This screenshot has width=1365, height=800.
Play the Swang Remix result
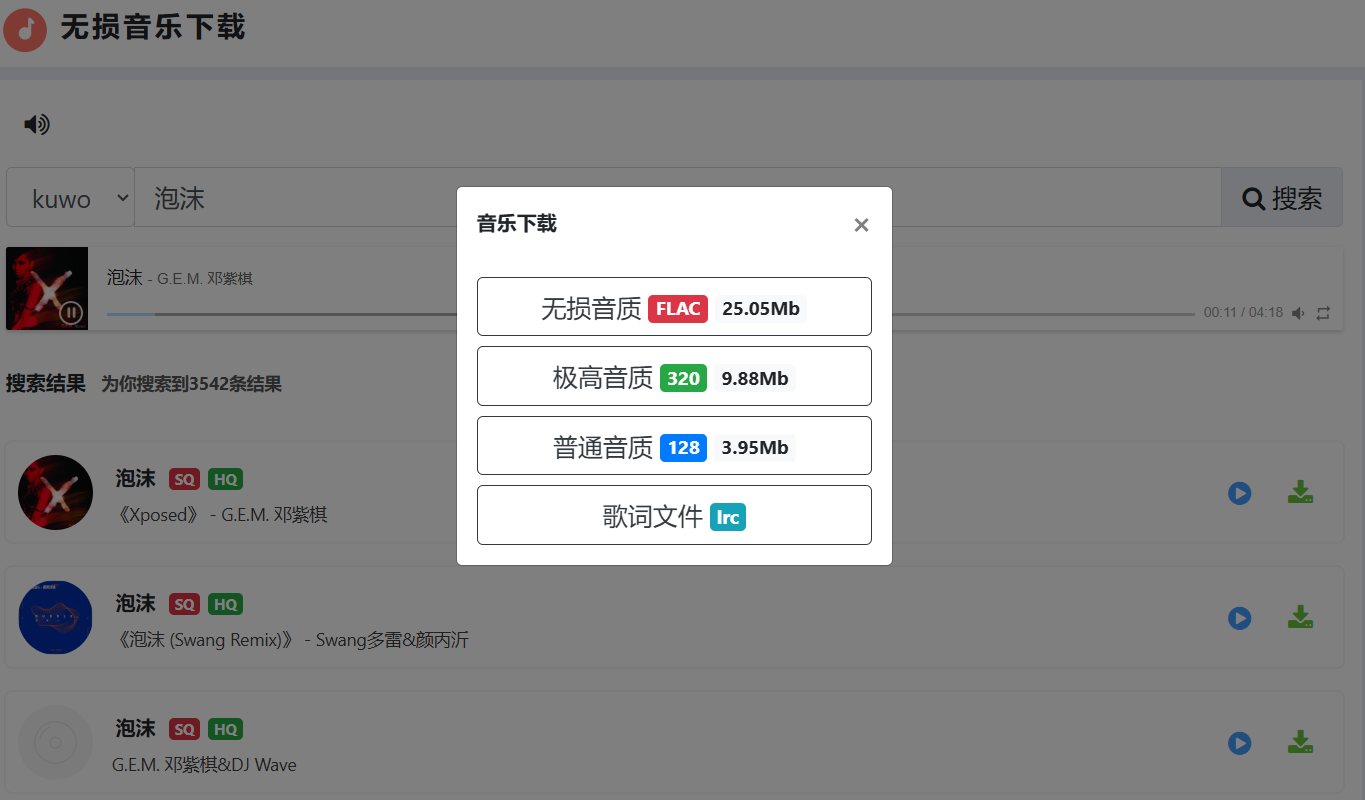[1239, 618]
